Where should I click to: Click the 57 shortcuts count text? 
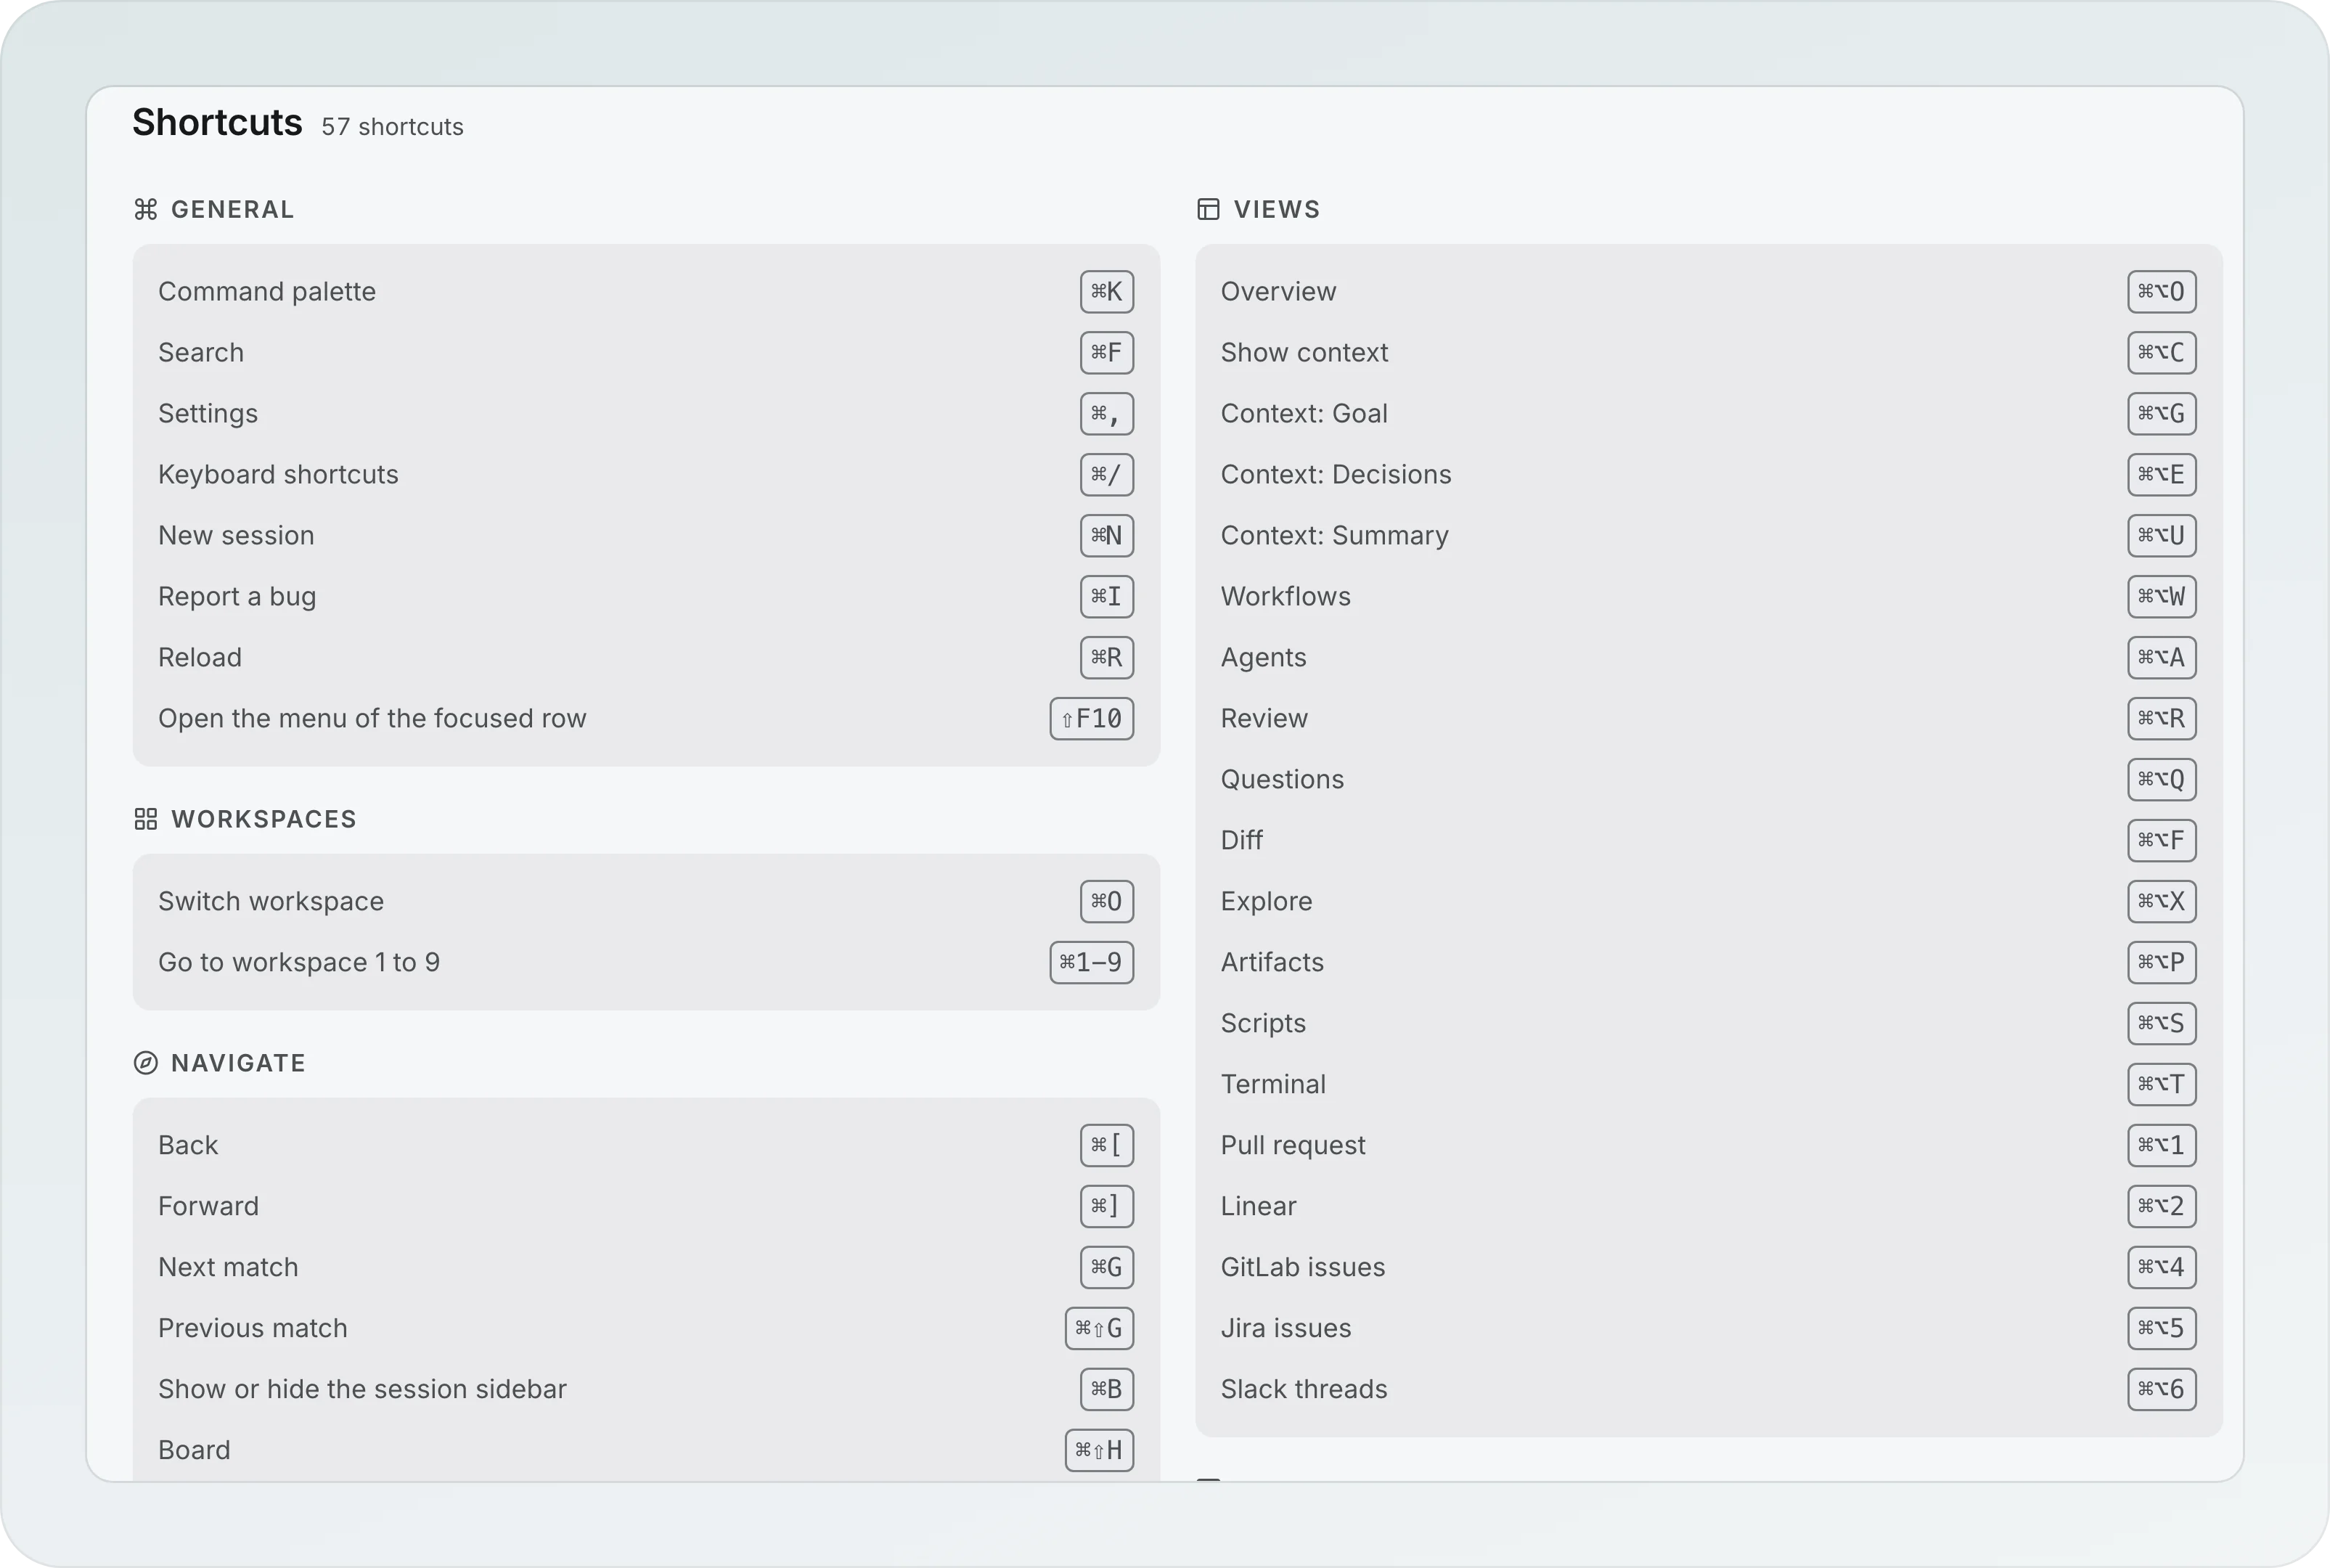click(392, 127)
